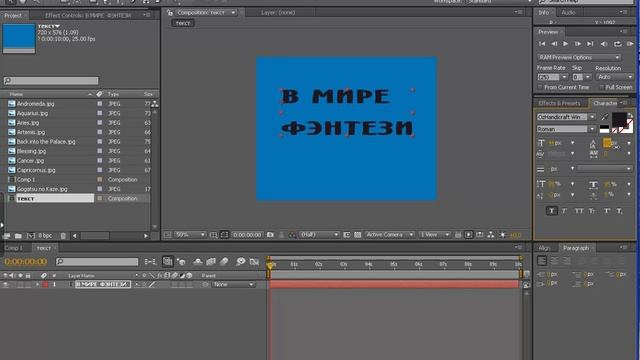Jump to last frame in Preview panel
Screen dimensions: 640x360
590,44
